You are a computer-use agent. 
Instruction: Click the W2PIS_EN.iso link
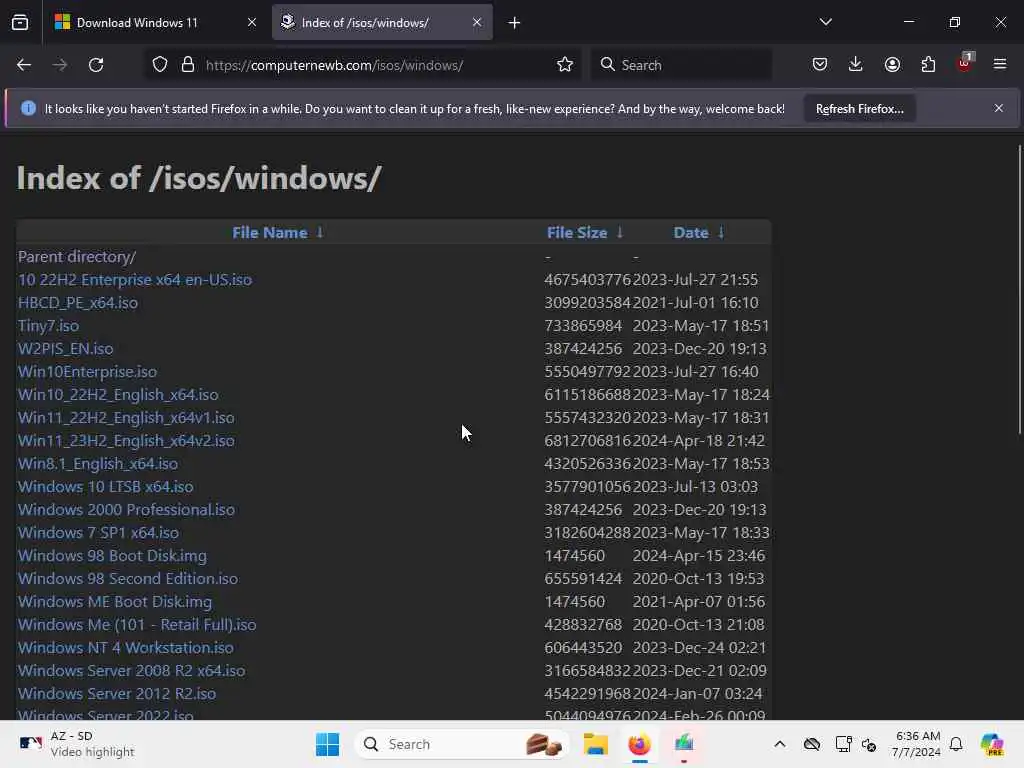click(x=65, y=349)
